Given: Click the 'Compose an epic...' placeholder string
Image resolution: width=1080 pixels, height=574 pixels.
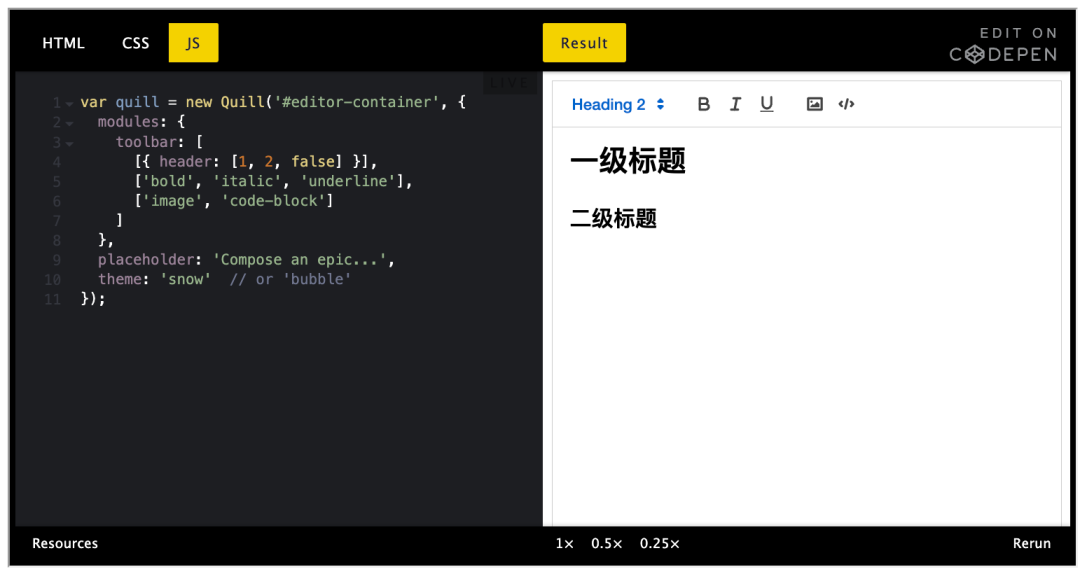Looking at the screenshot, I should 300,260.
